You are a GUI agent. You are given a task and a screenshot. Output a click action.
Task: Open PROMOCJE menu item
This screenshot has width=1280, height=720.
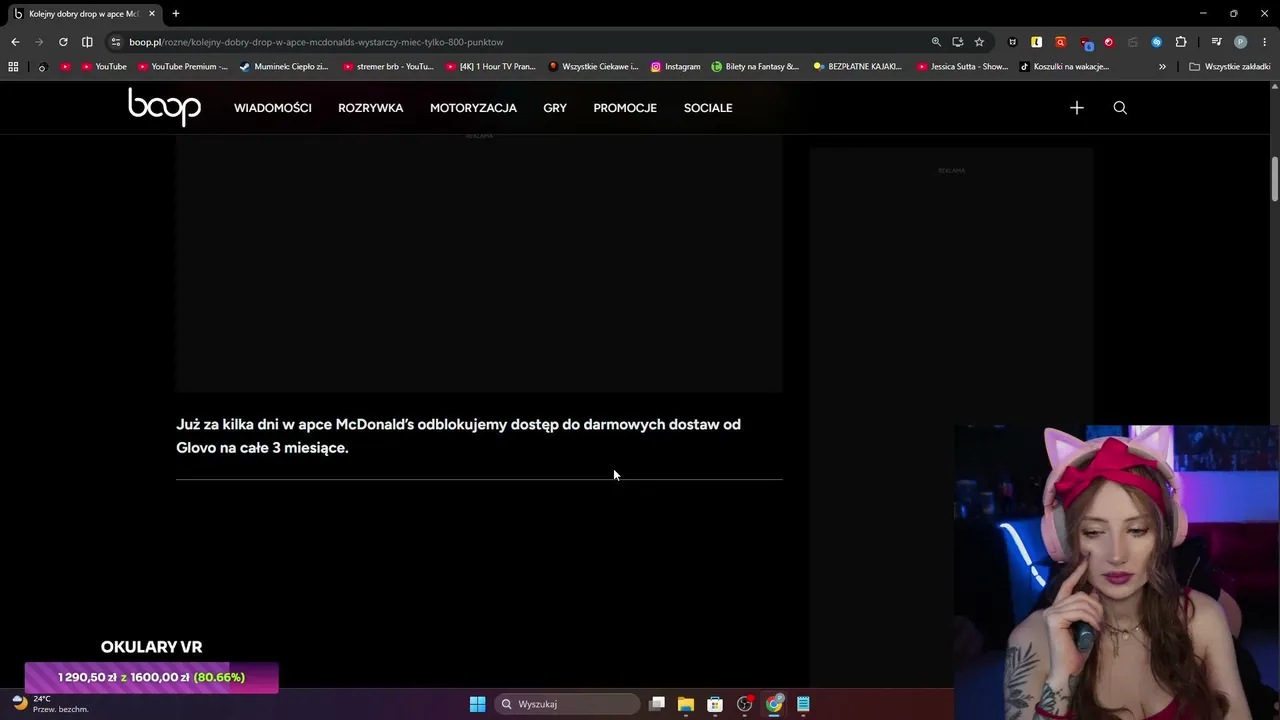click(625, 108)
